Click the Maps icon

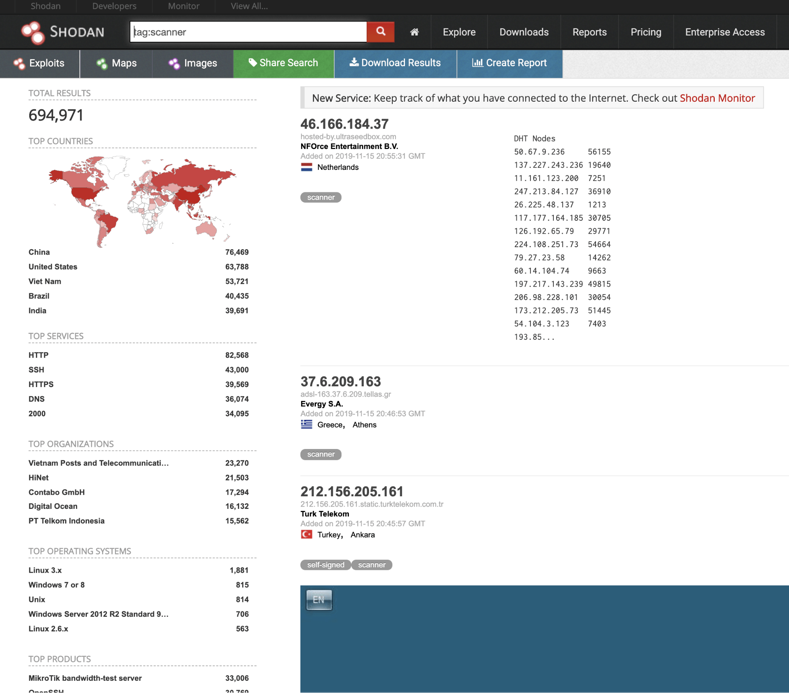click(x=102, y=63)
